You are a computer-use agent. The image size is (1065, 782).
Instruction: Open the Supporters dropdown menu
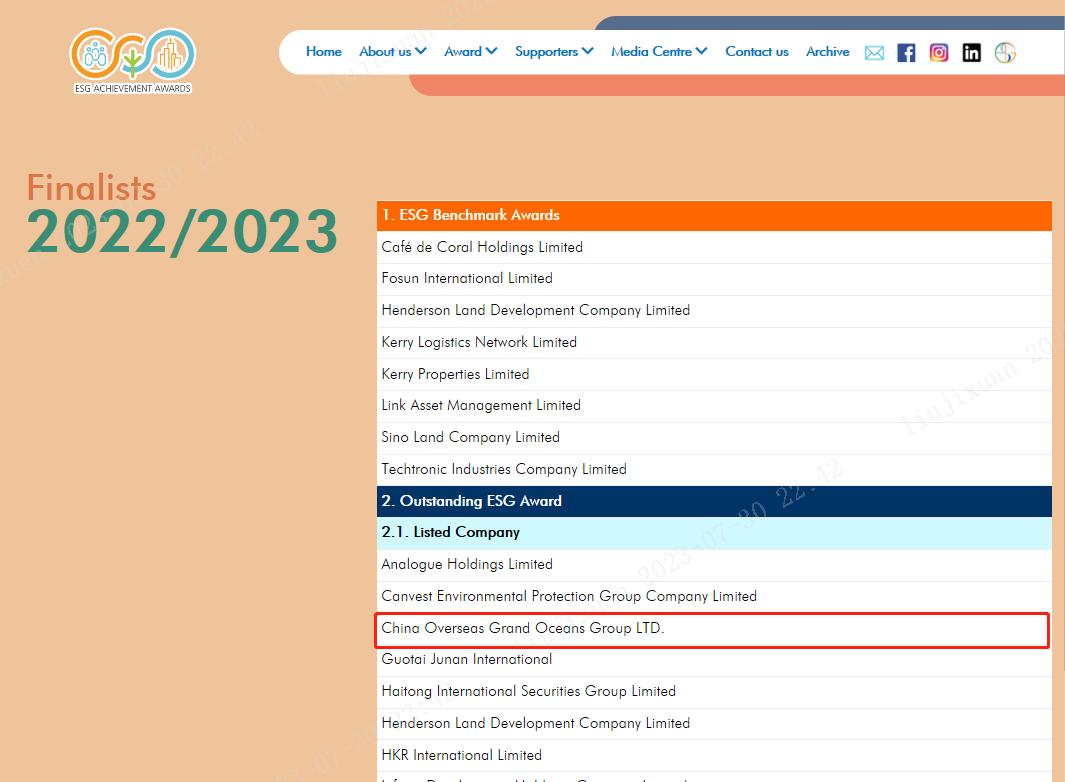pos(554,52)
